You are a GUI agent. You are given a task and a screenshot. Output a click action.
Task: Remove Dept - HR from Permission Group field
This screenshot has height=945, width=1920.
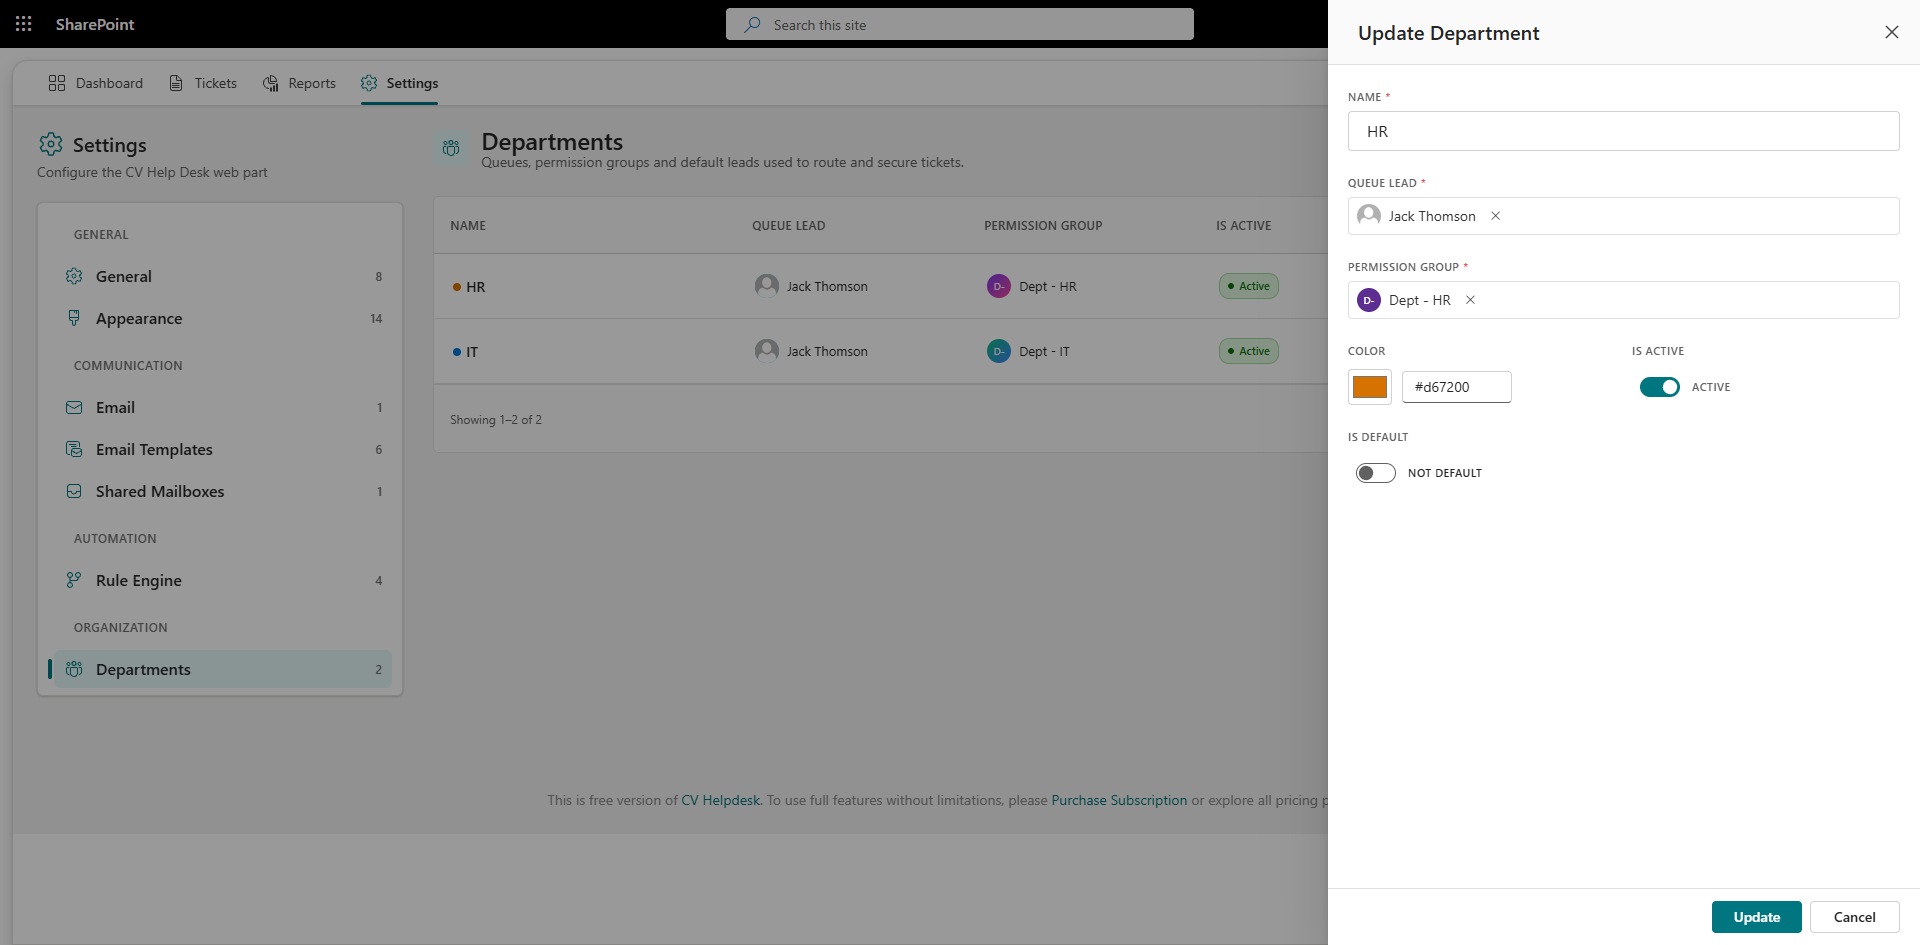pyautogui.click(x=1471, y=300)
